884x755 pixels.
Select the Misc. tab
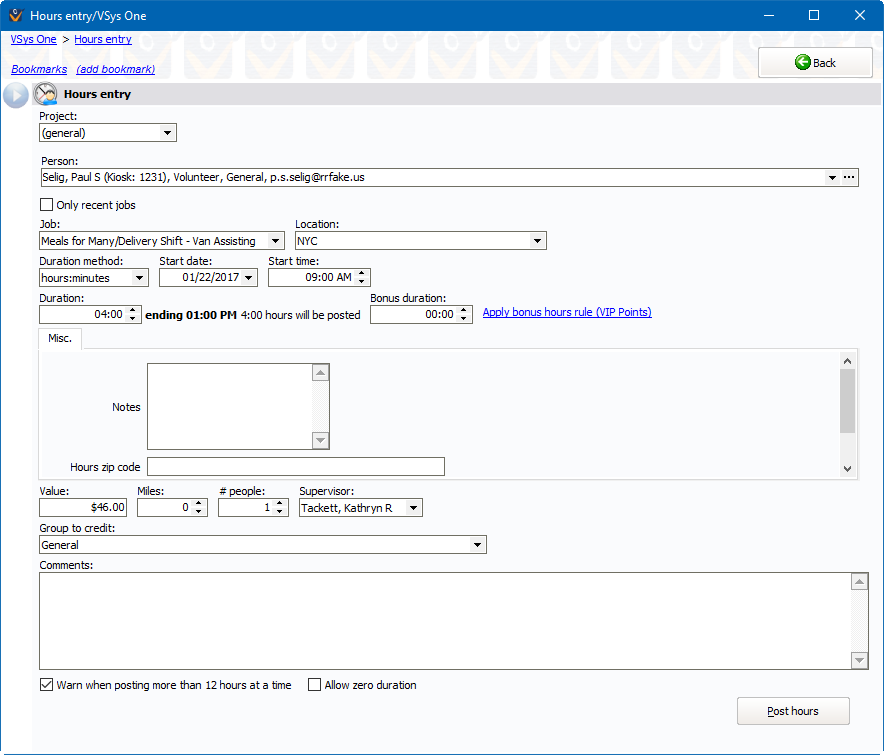pos(60,339)
